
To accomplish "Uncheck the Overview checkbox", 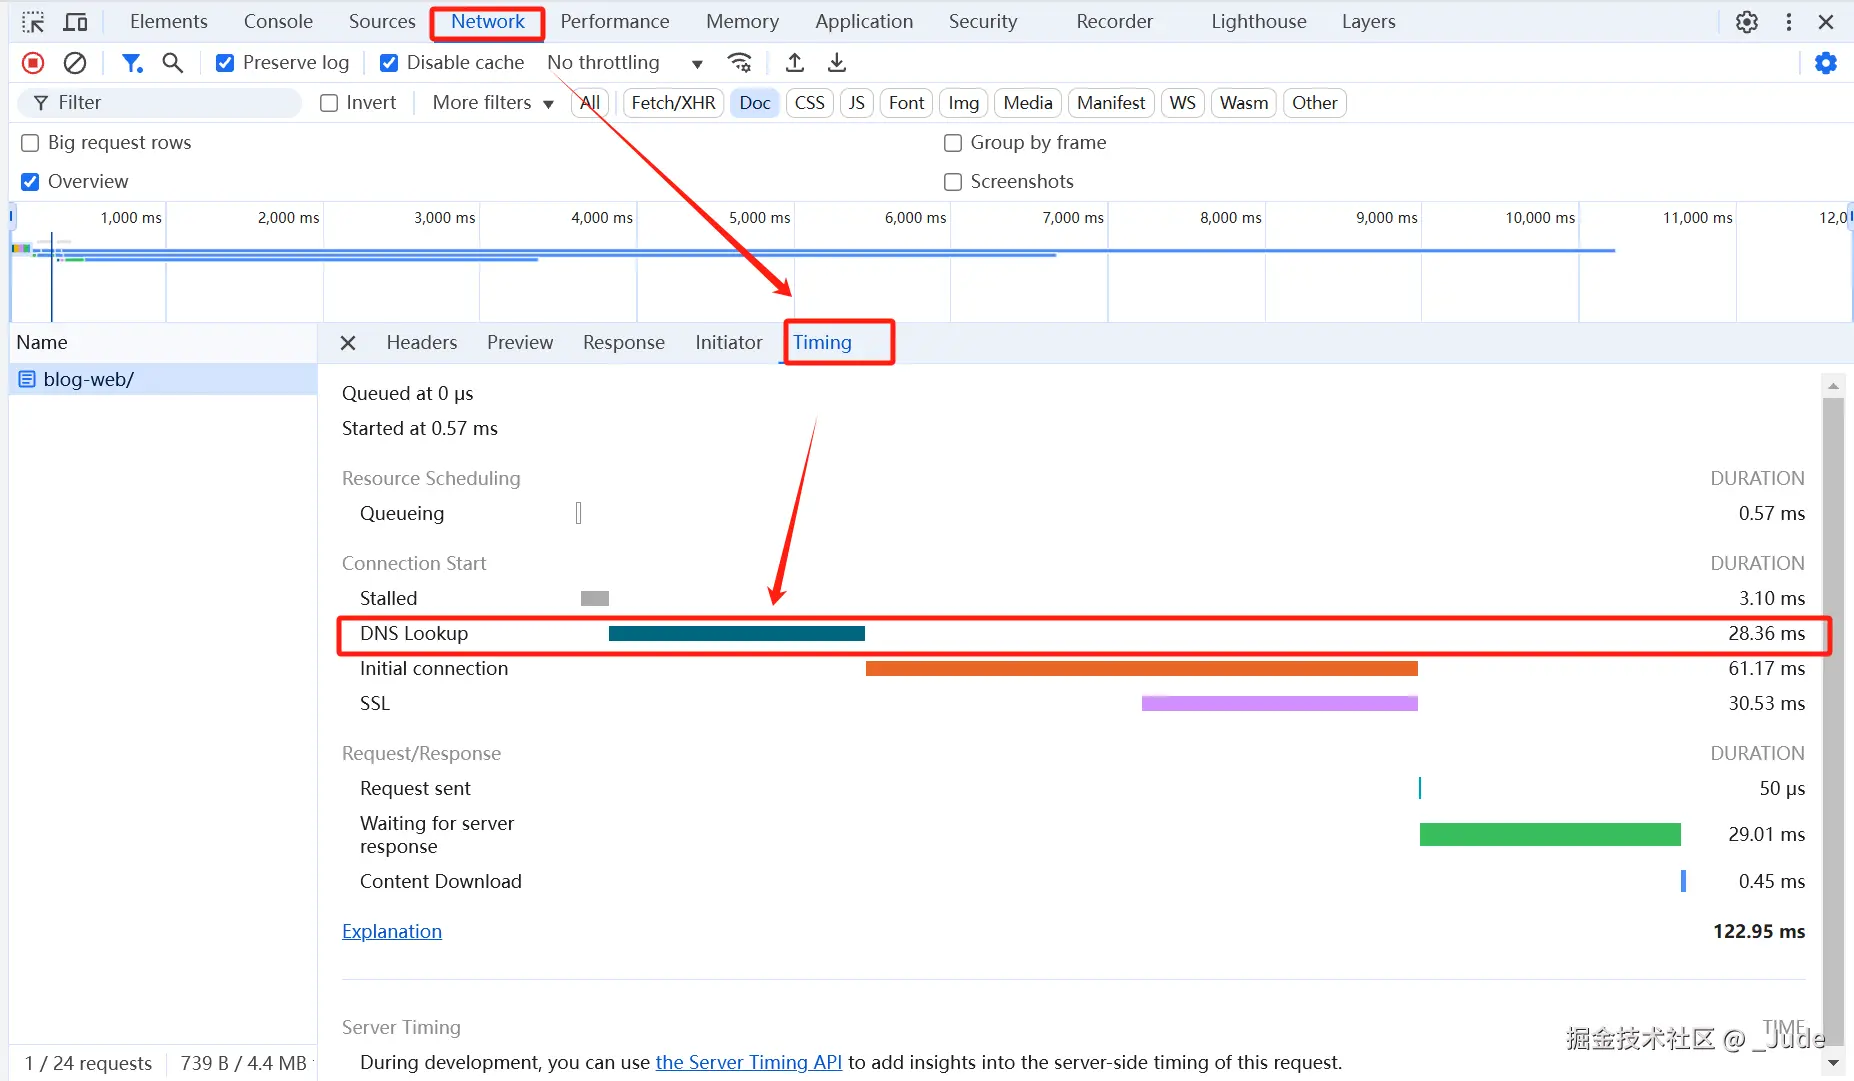I will (x=30, y=182).
